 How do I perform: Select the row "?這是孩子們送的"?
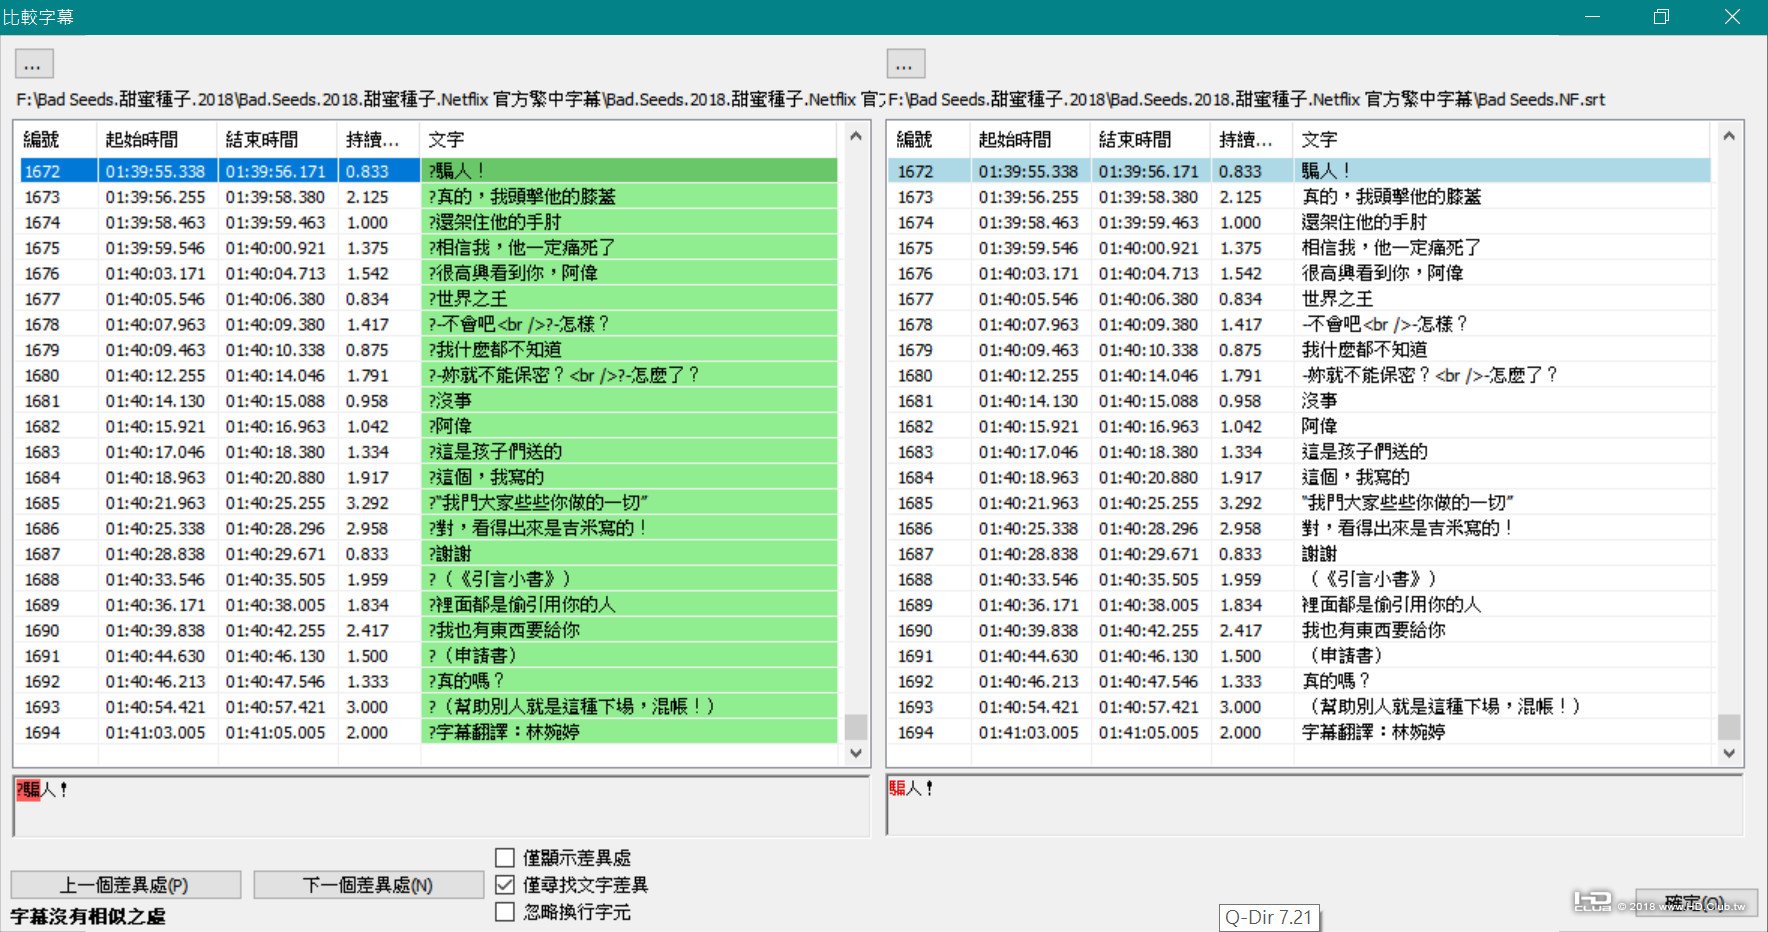(428, 452)
